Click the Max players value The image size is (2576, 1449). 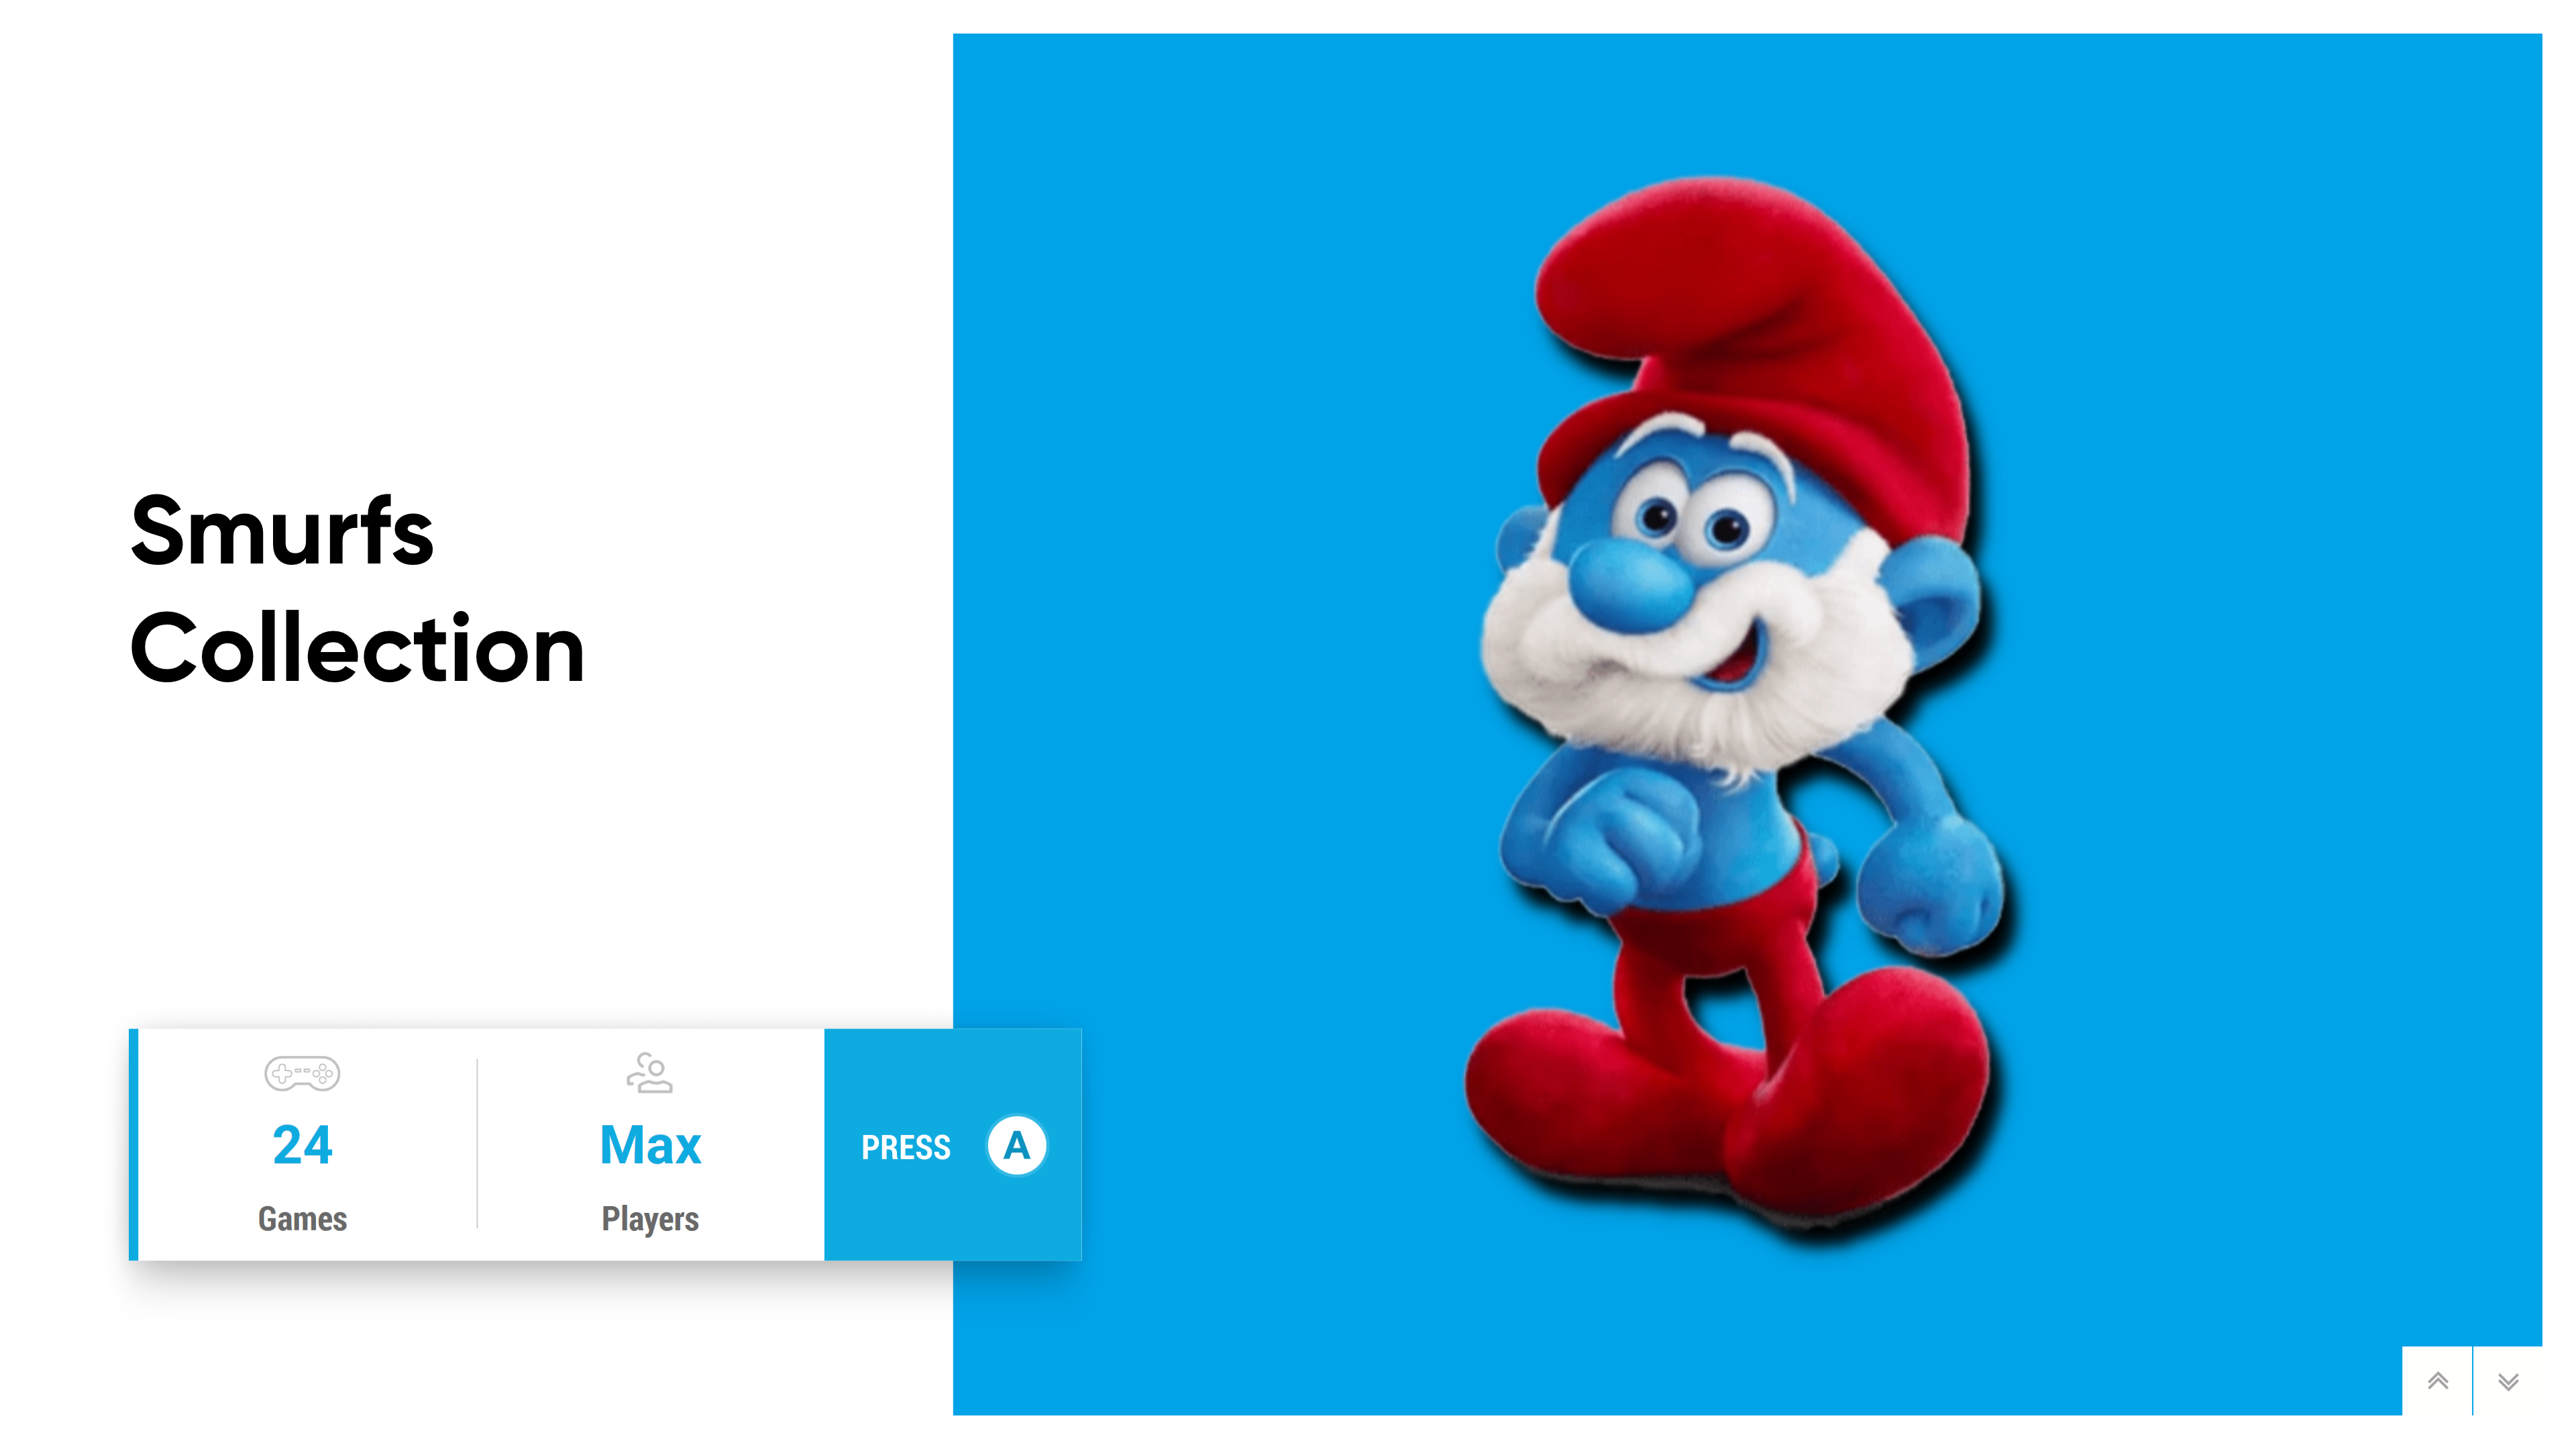650,1144
